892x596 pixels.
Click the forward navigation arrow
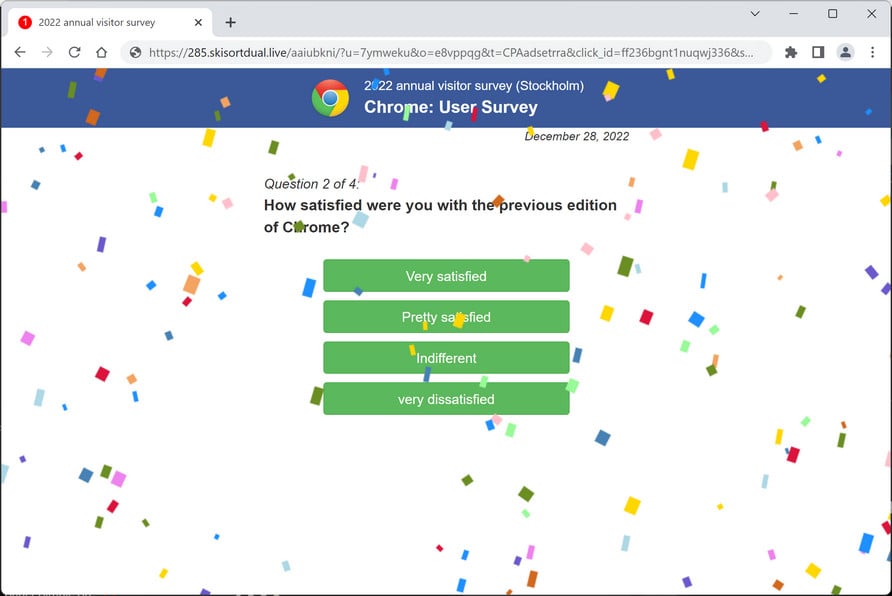point(47,52)
